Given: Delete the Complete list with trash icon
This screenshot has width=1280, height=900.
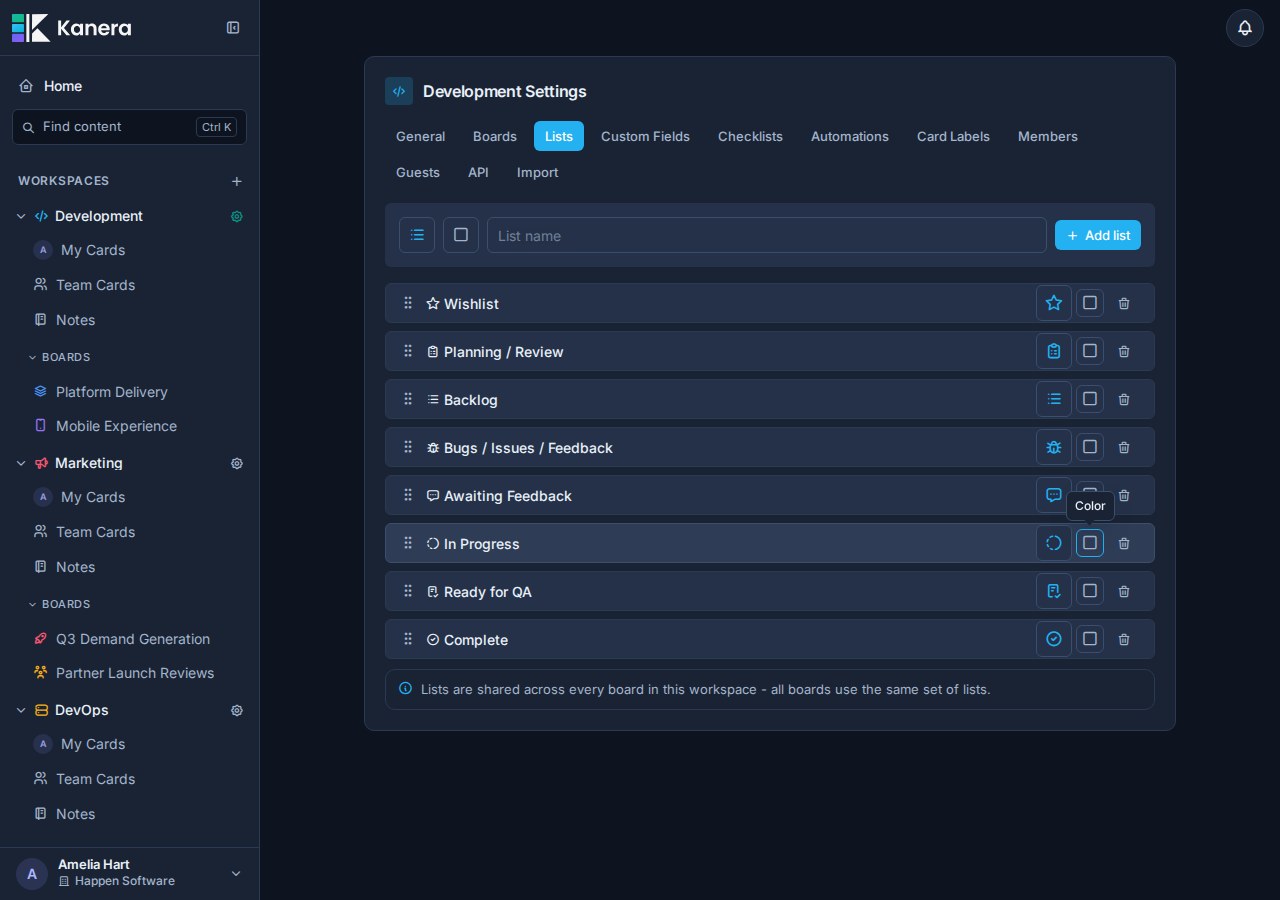Looking at the screenshot, I should click(1124, 639).
